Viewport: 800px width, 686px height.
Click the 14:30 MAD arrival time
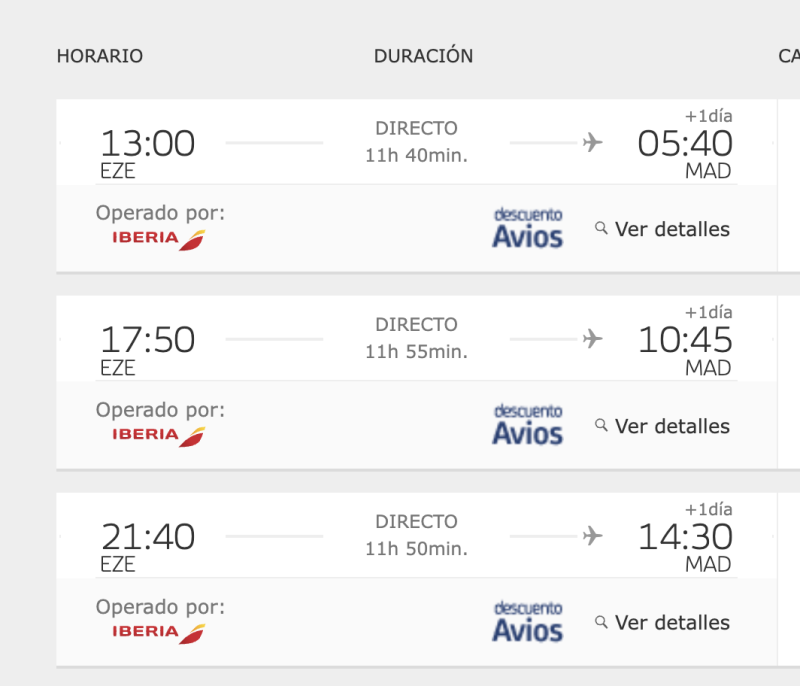(x=685, y=538)
